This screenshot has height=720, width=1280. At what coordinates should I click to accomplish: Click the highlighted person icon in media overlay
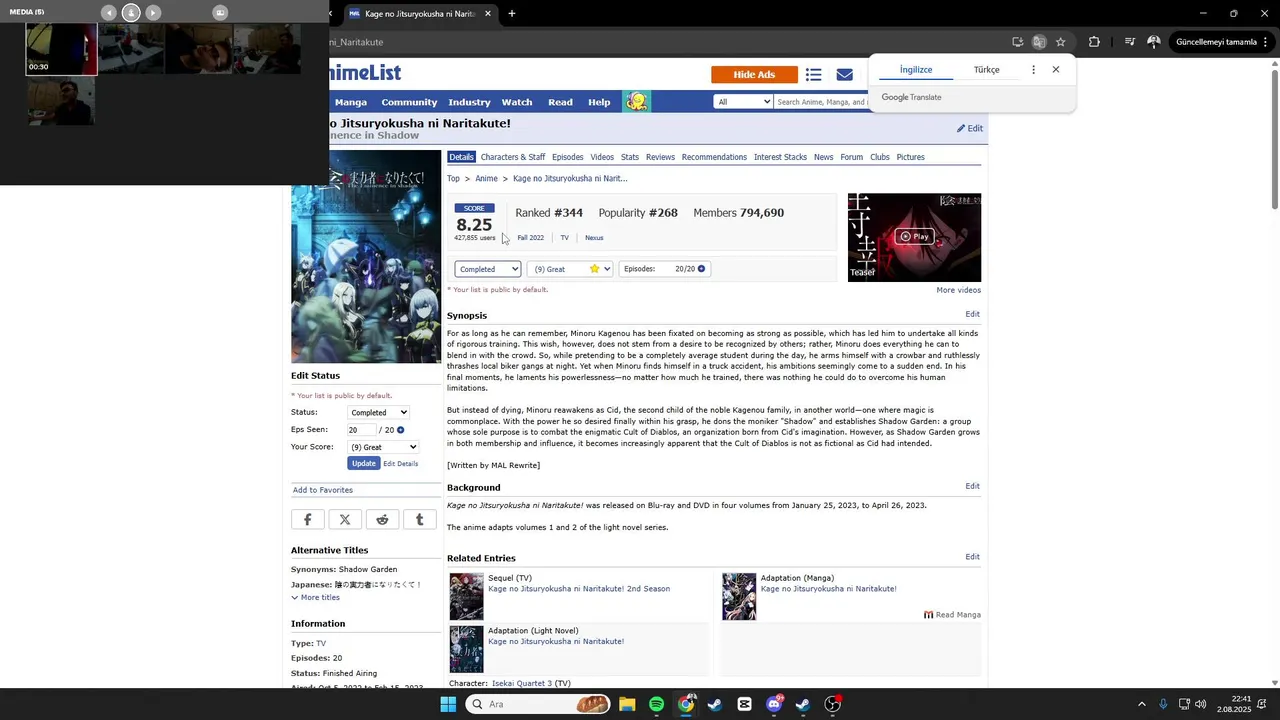pos(131,12)
